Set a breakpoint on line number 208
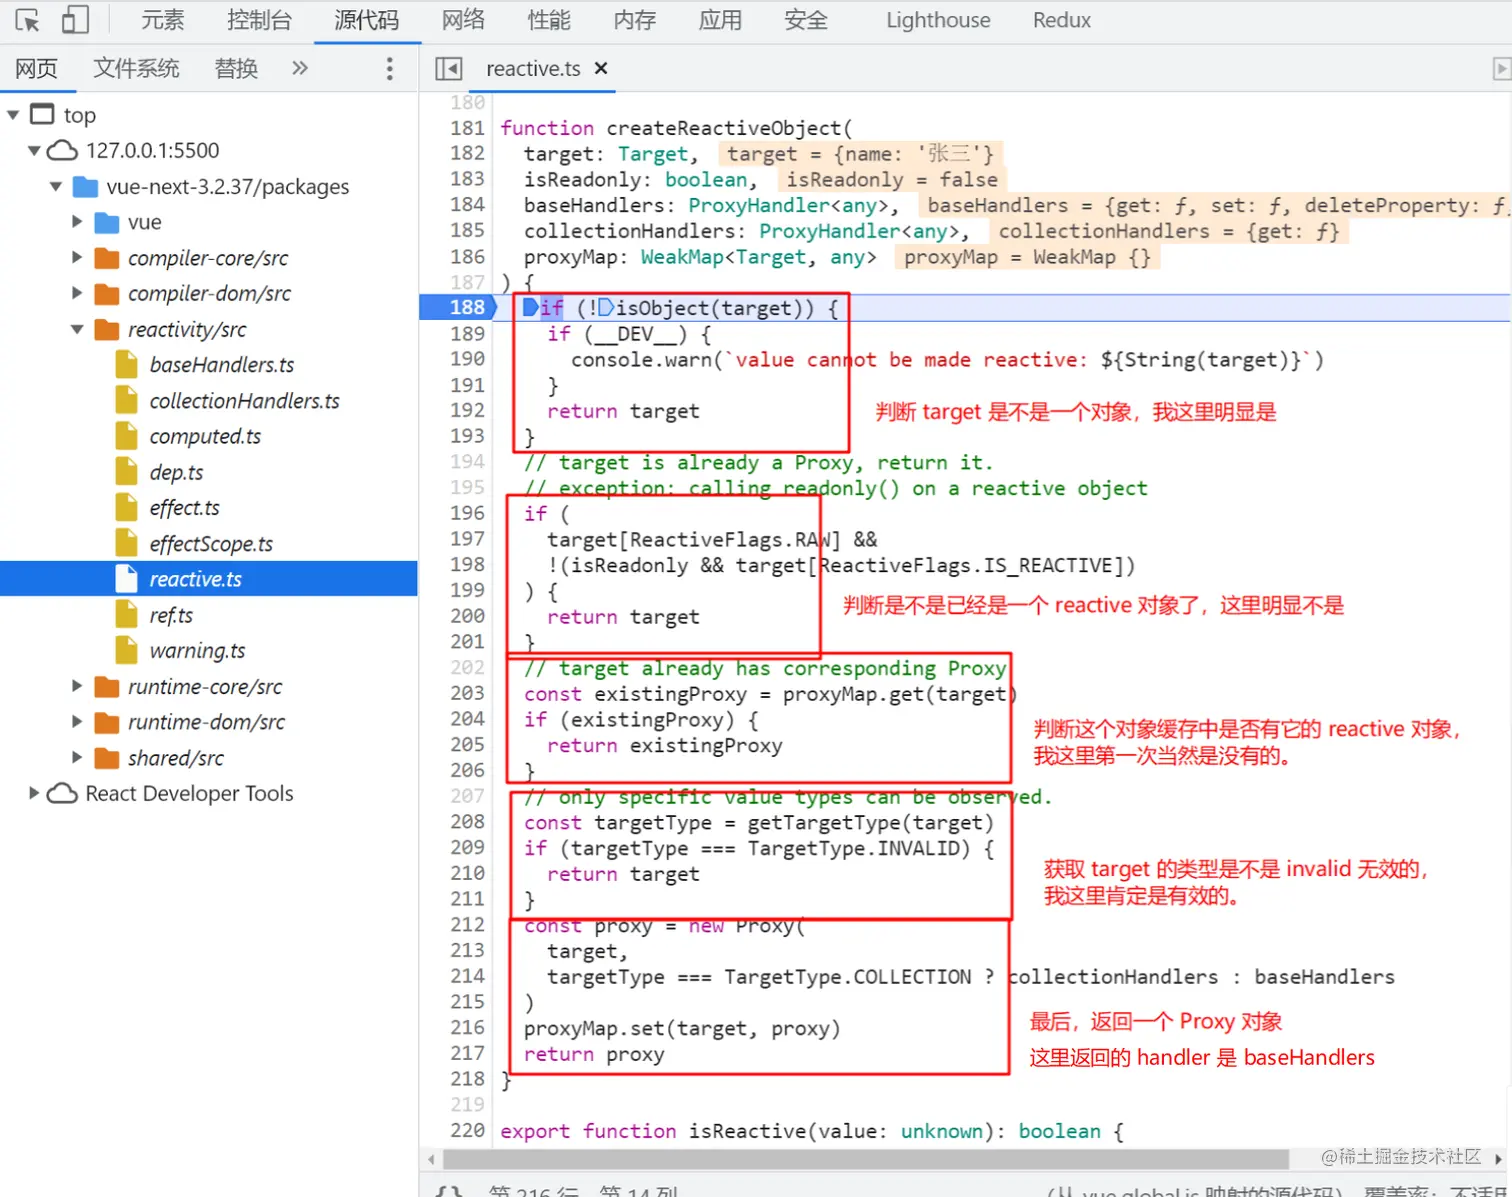1512x1197 pixels. (467, 821)
